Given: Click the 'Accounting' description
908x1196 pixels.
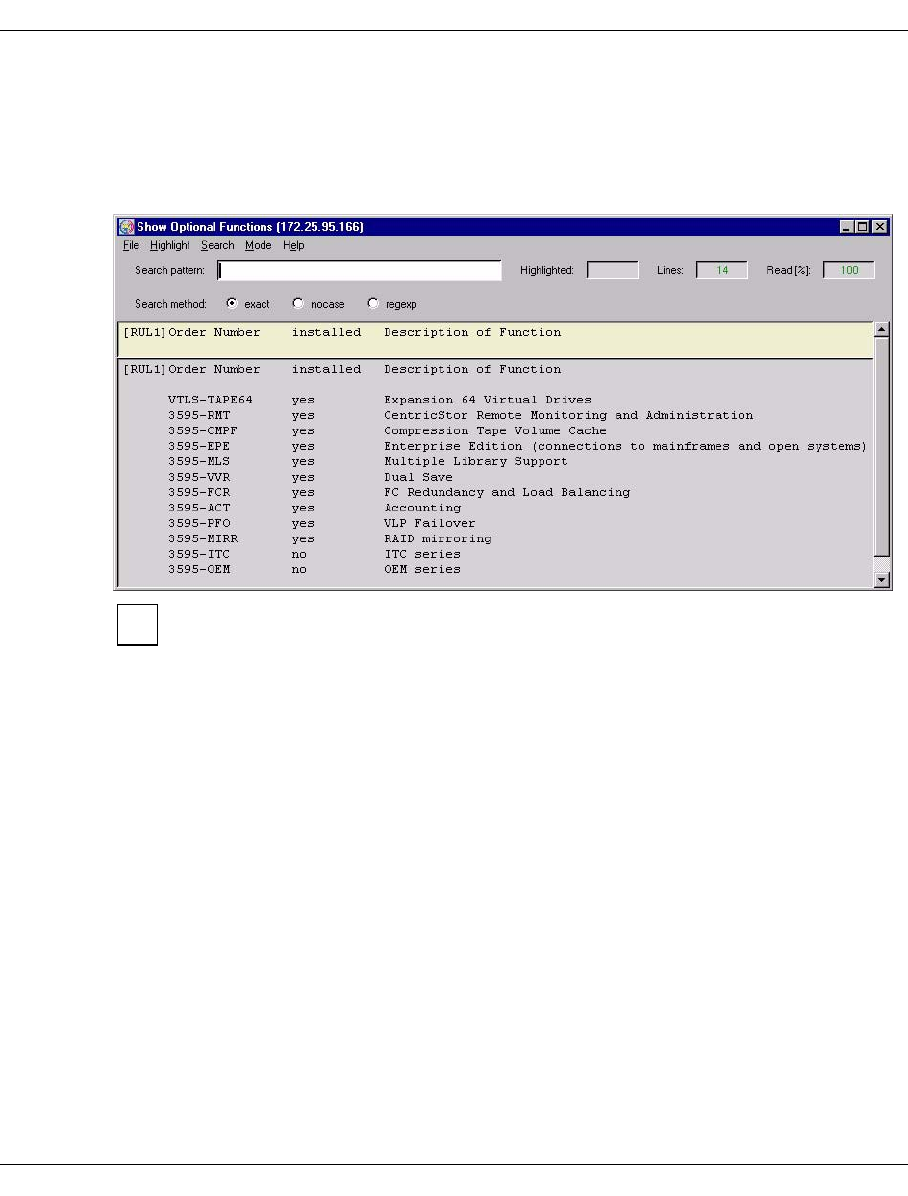Looking at the screenshot, I should [423, 508].
